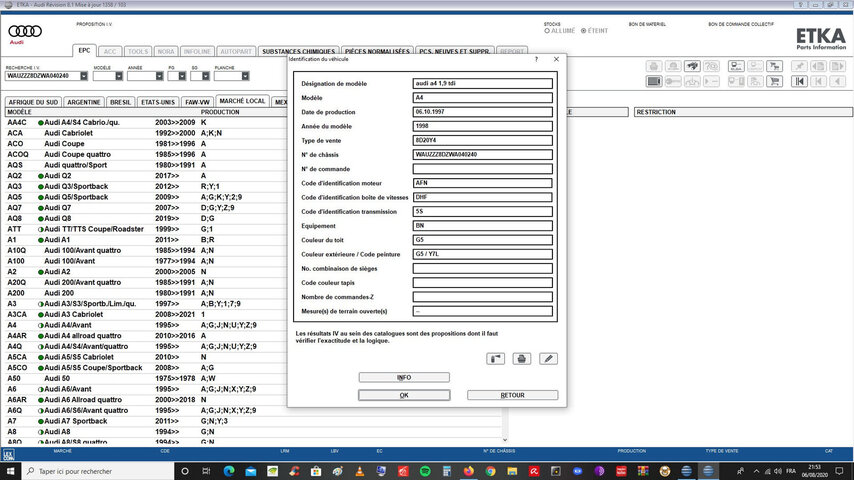Click the jump-to-first-page icon
Screen dimensions: 854x480
pos(799,82)
